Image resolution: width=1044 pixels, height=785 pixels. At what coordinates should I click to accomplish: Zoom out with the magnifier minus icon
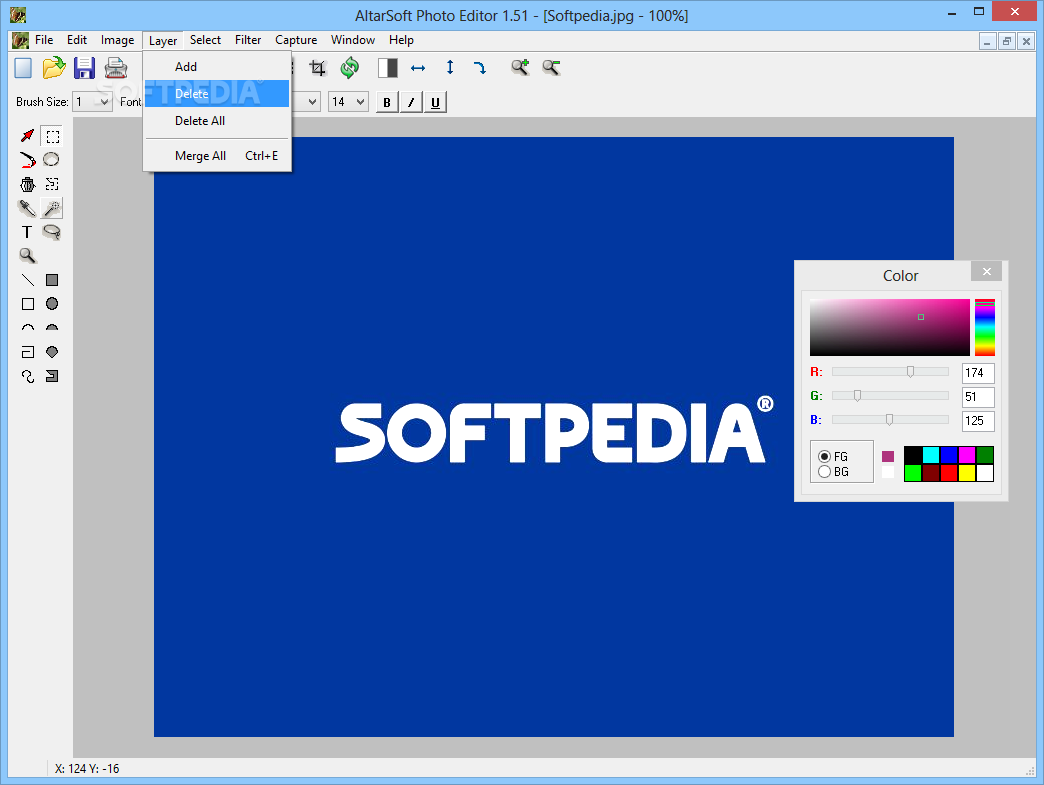(551, 67)
